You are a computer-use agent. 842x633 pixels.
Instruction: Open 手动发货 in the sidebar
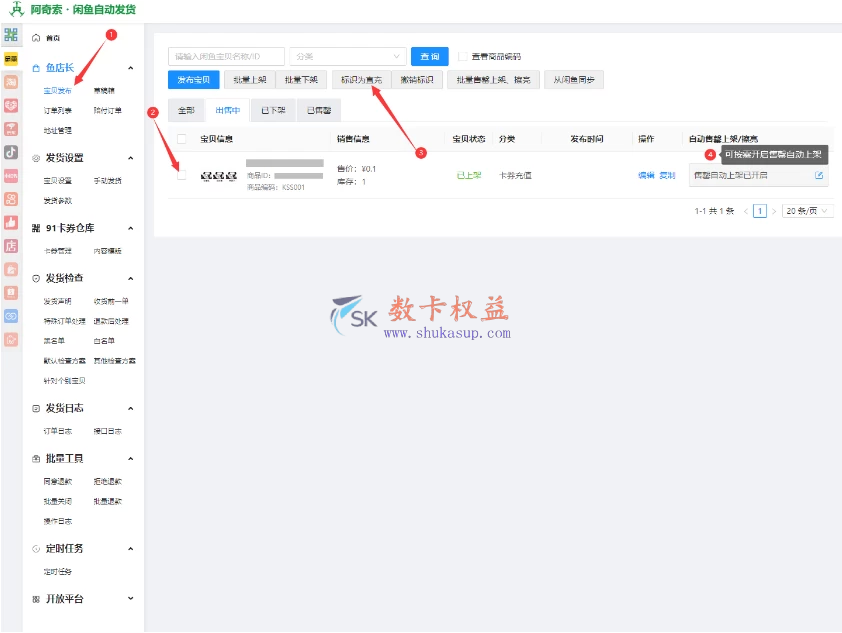pyautogui.click(x=107, y=181)
